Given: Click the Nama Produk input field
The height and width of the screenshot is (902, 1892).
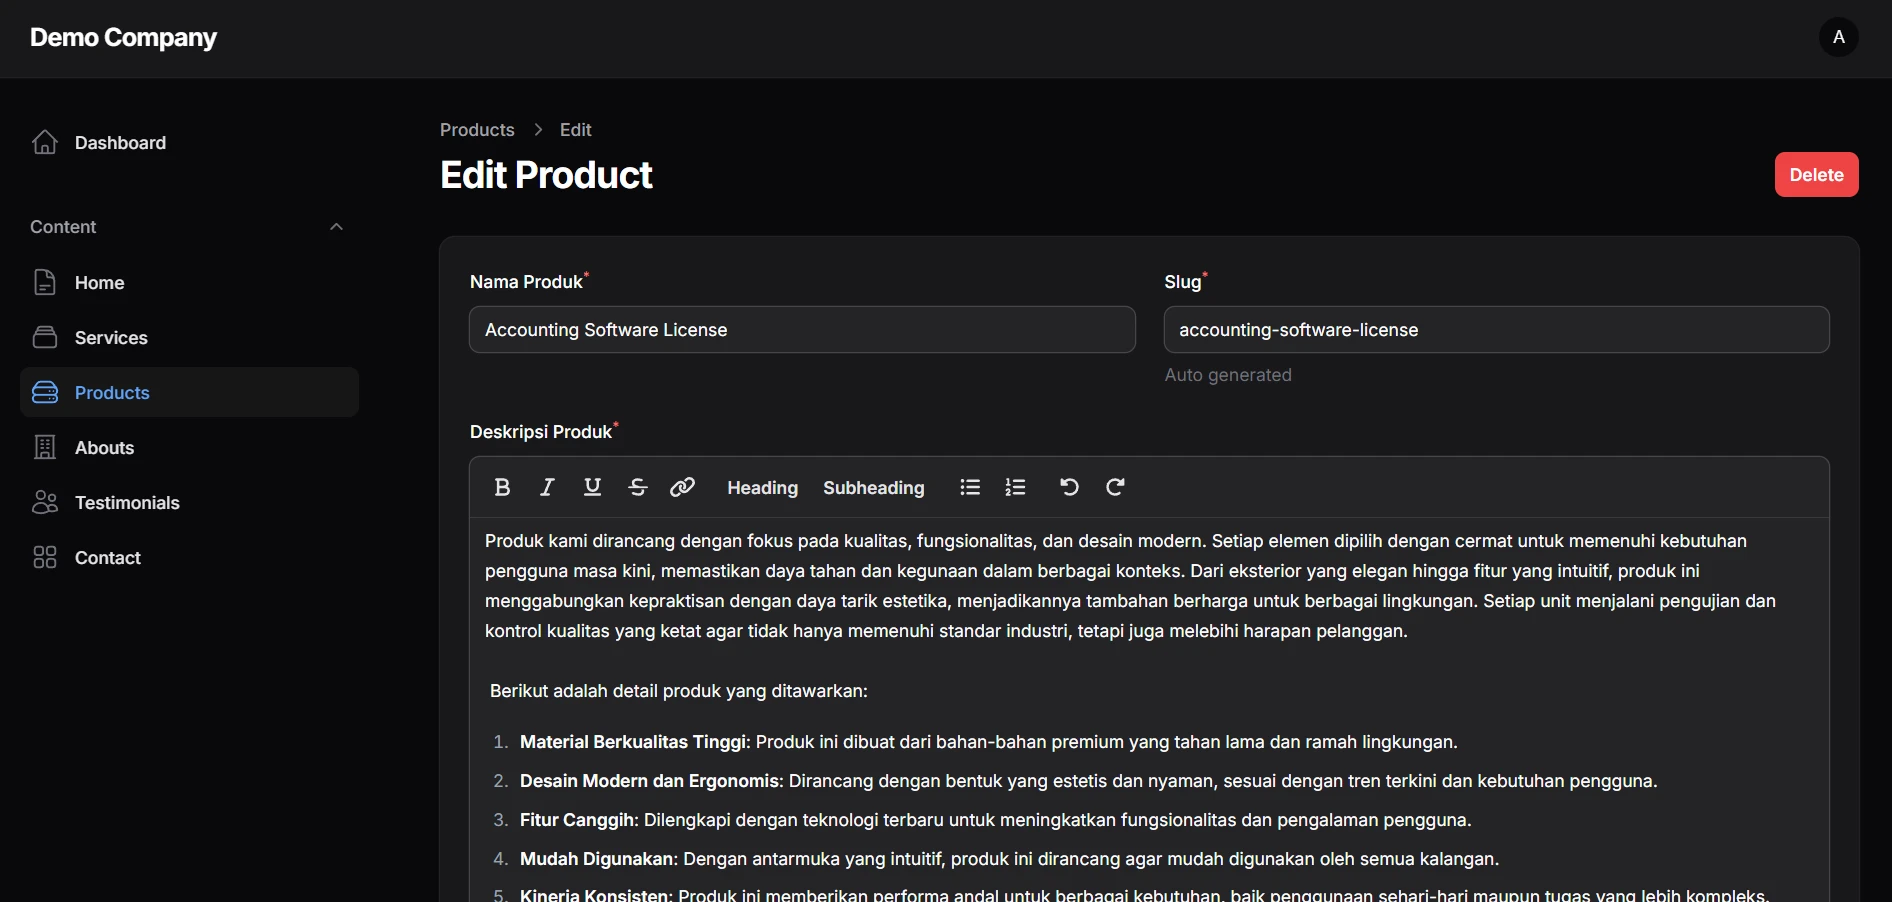Looking at the screenshot, I should (x=802, y=330).
